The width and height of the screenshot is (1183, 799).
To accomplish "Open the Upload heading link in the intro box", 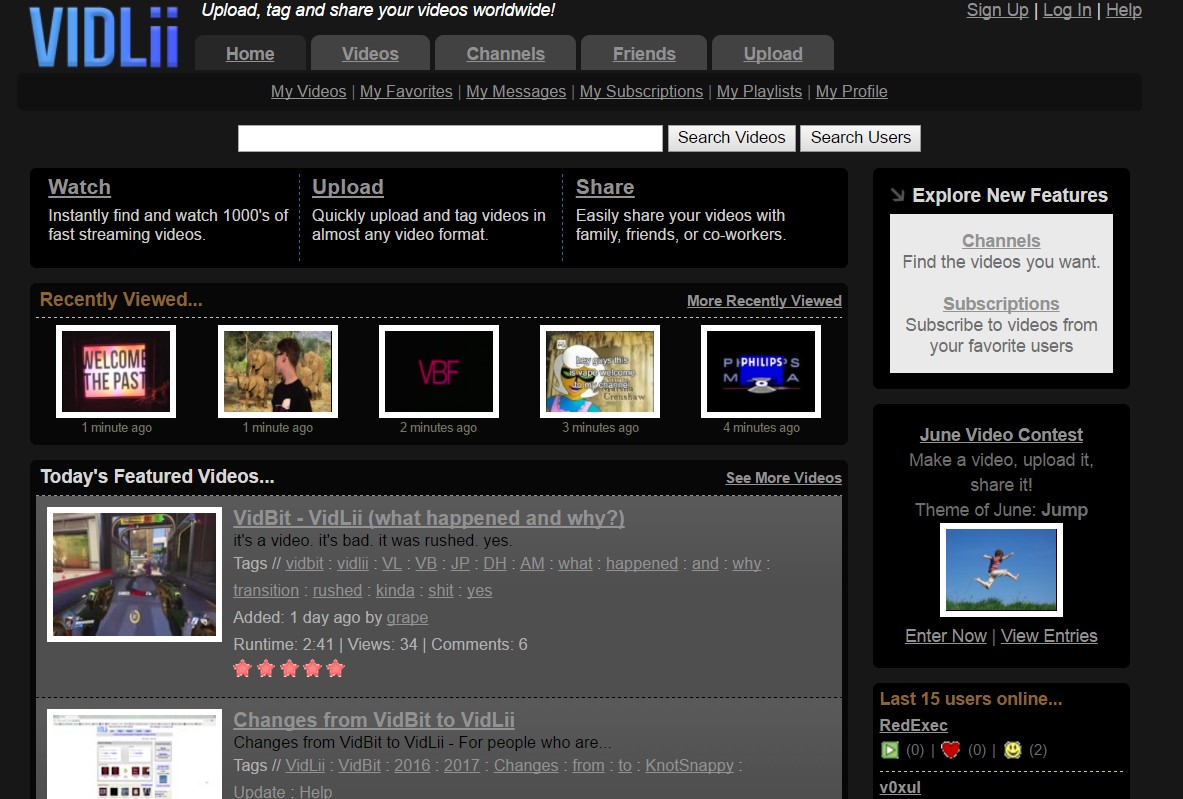I will (348, 187).
